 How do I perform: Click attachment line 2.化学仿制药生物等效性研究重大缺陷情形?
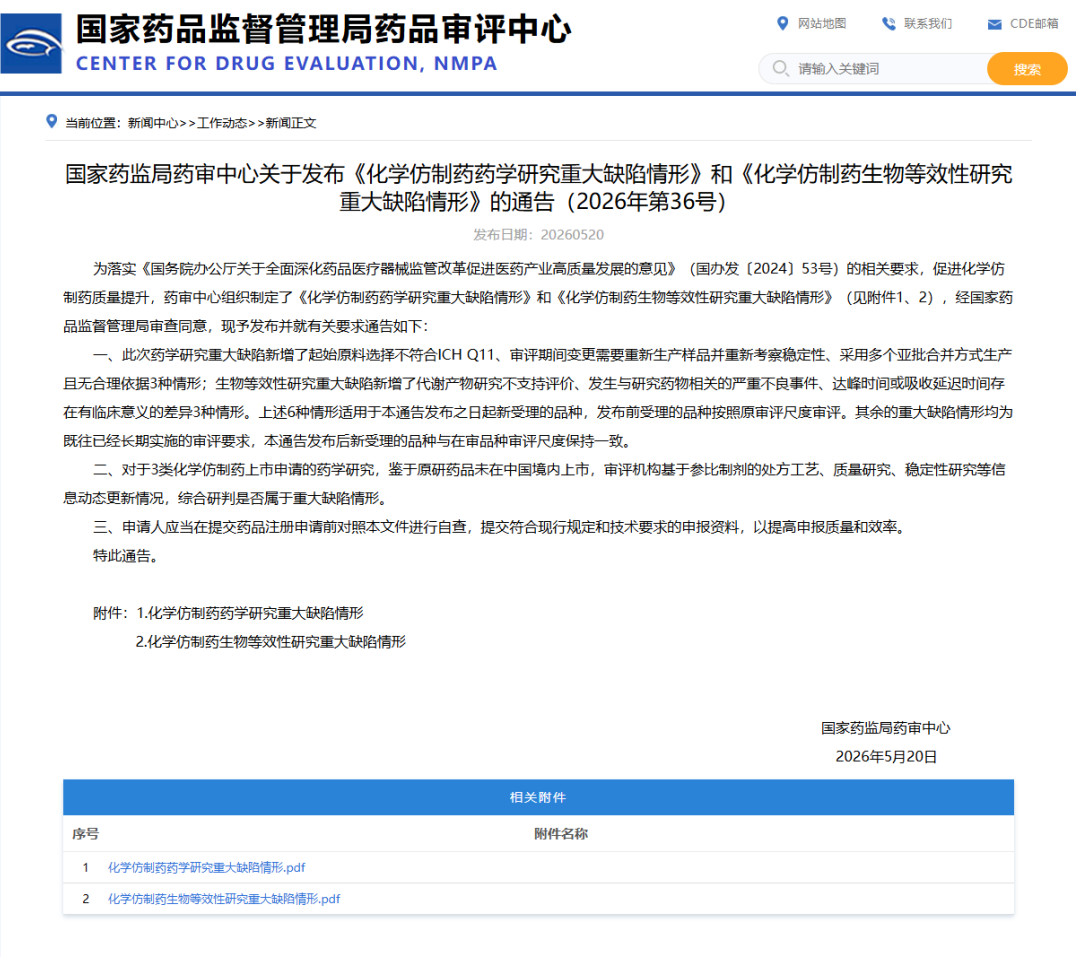[270, 642]
